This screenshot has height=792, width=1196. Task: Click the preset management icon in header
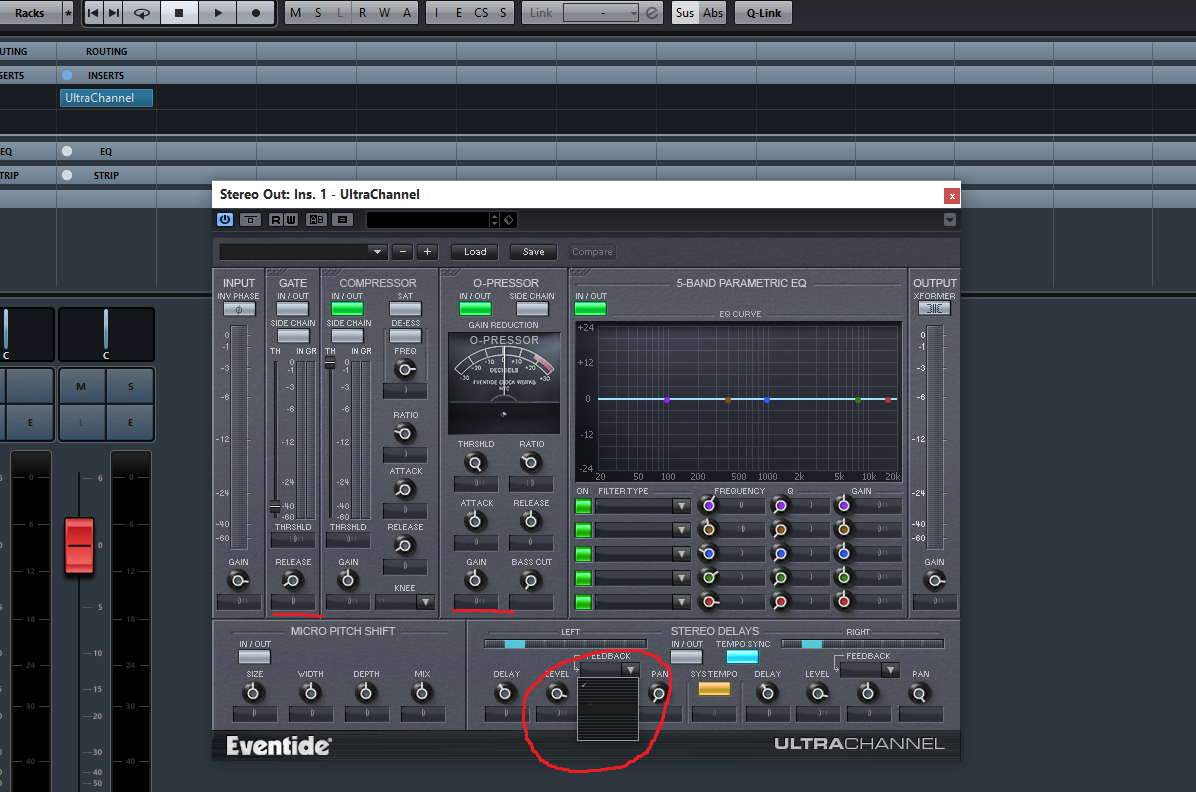pyautogui.click(x=342, y=220)
